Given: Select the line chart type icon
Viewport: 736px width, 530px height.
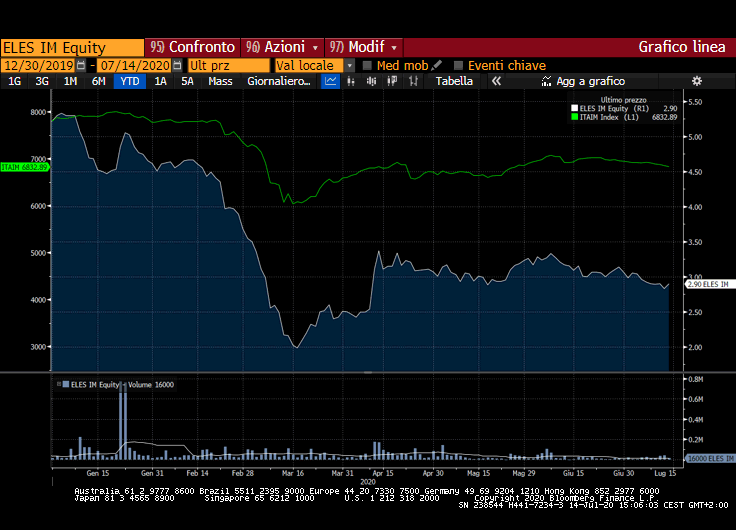Looking at the screenshot, I should pyautogui.click(x=331, y=81).
